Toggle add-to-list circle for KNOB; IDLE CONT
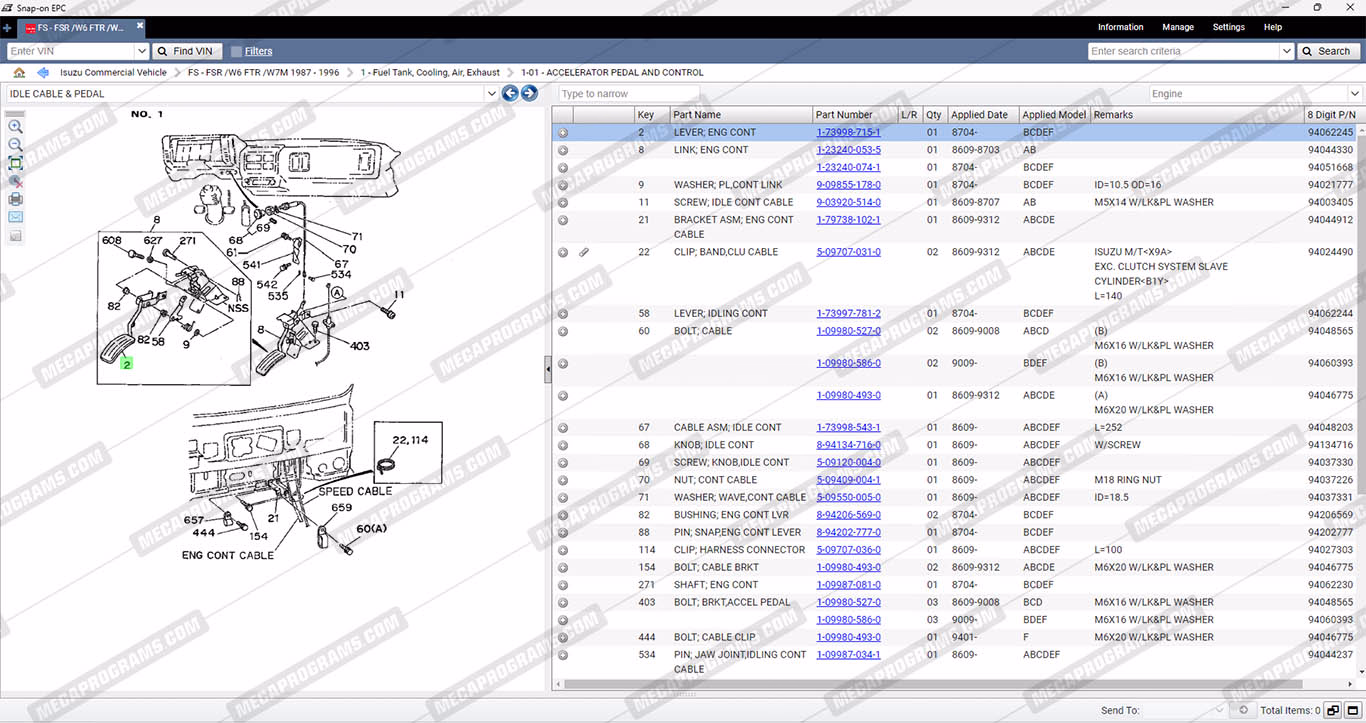Viewport: 1366px width, 723px height. (x=563, y=445)
